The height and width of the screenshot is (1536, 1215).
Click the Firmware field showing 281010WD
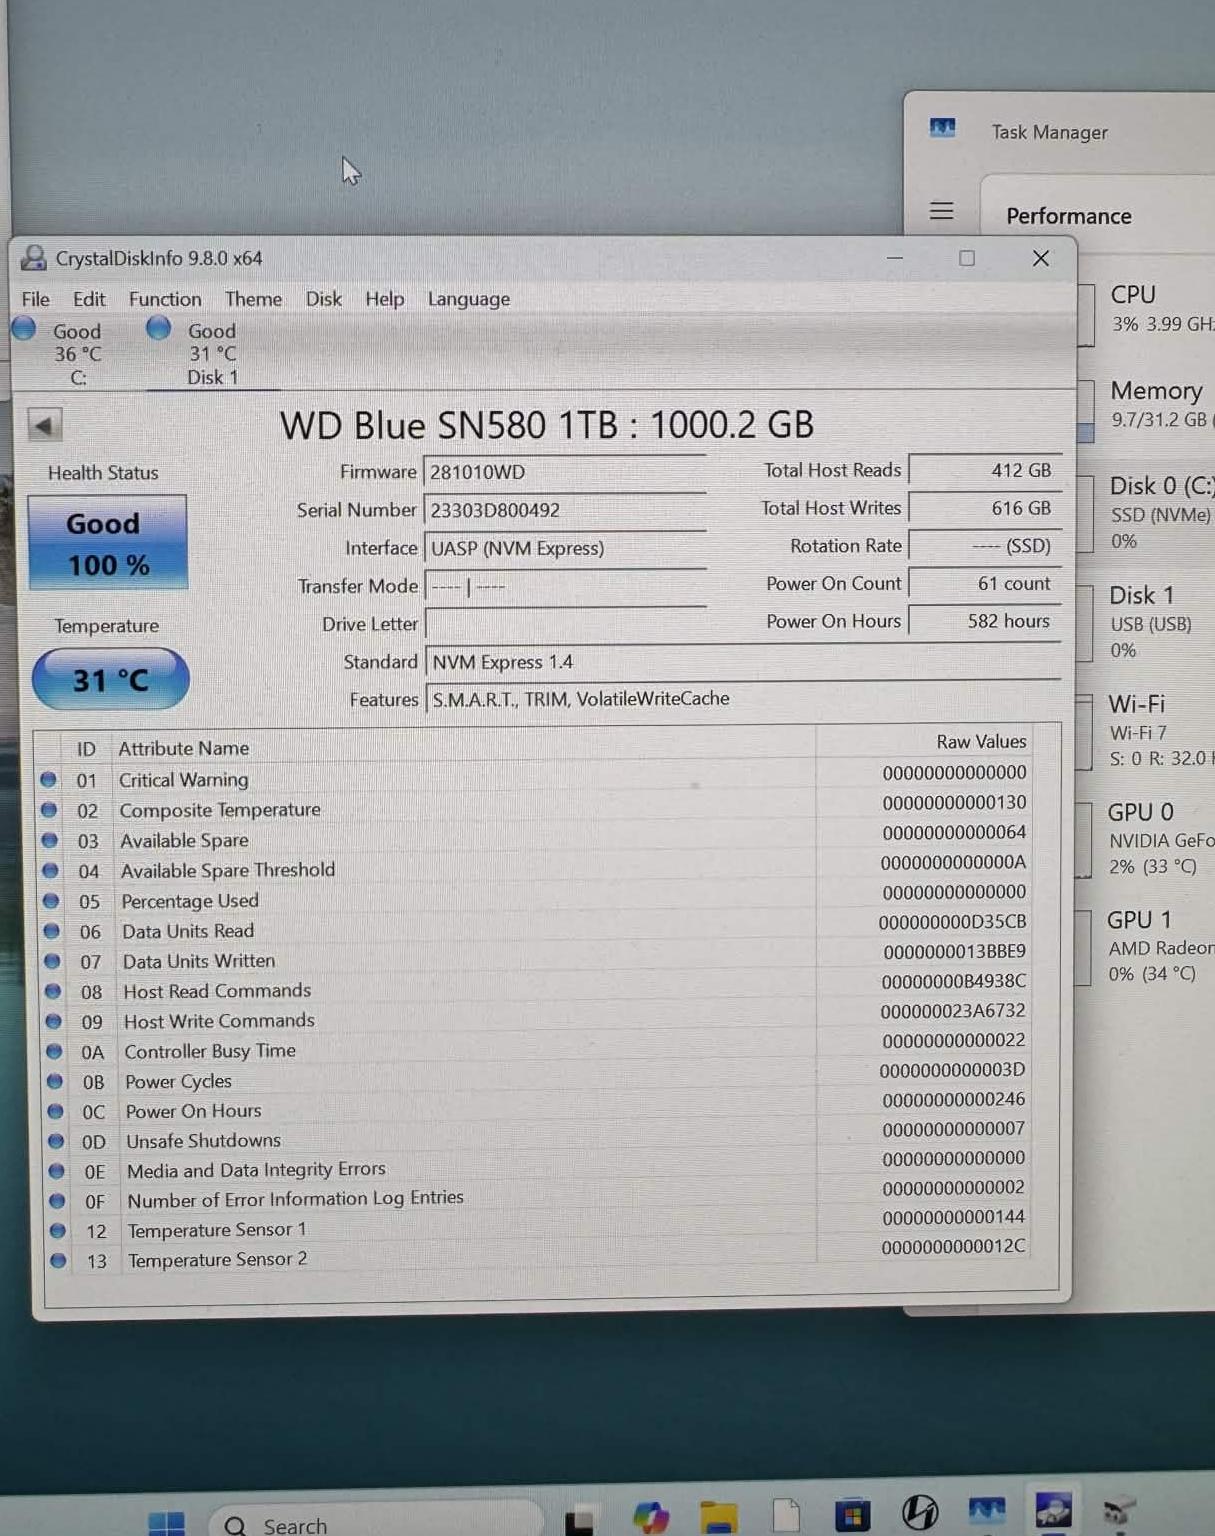pyautogui.click(x=566, y=472)
